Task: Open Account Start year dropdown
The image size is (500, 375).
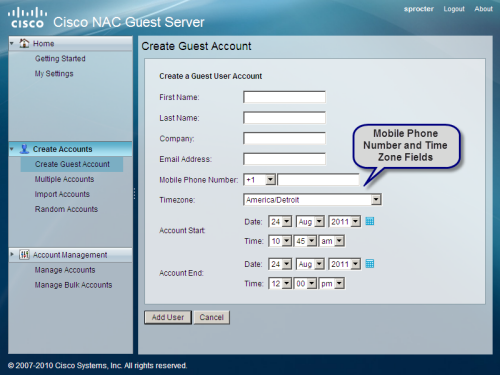Action: [345, 222]
